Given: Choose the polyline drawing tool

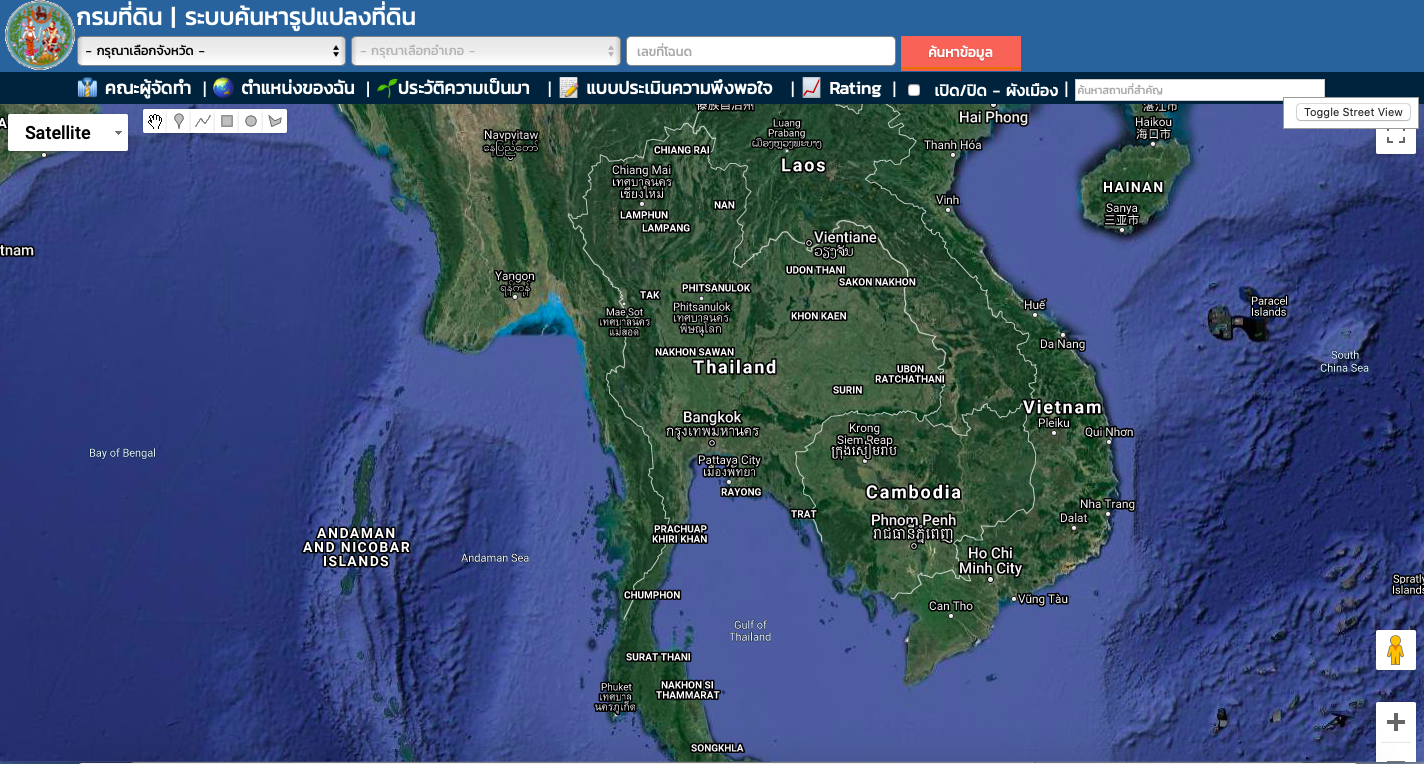Looking at the screenshot, I should pos(202,120).
